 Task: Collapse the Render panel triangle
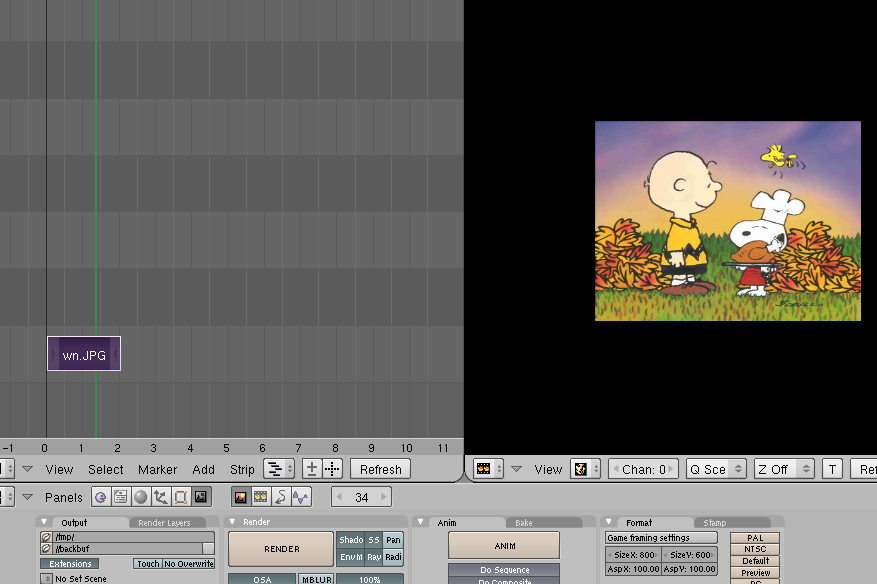(x=233, y=521)
